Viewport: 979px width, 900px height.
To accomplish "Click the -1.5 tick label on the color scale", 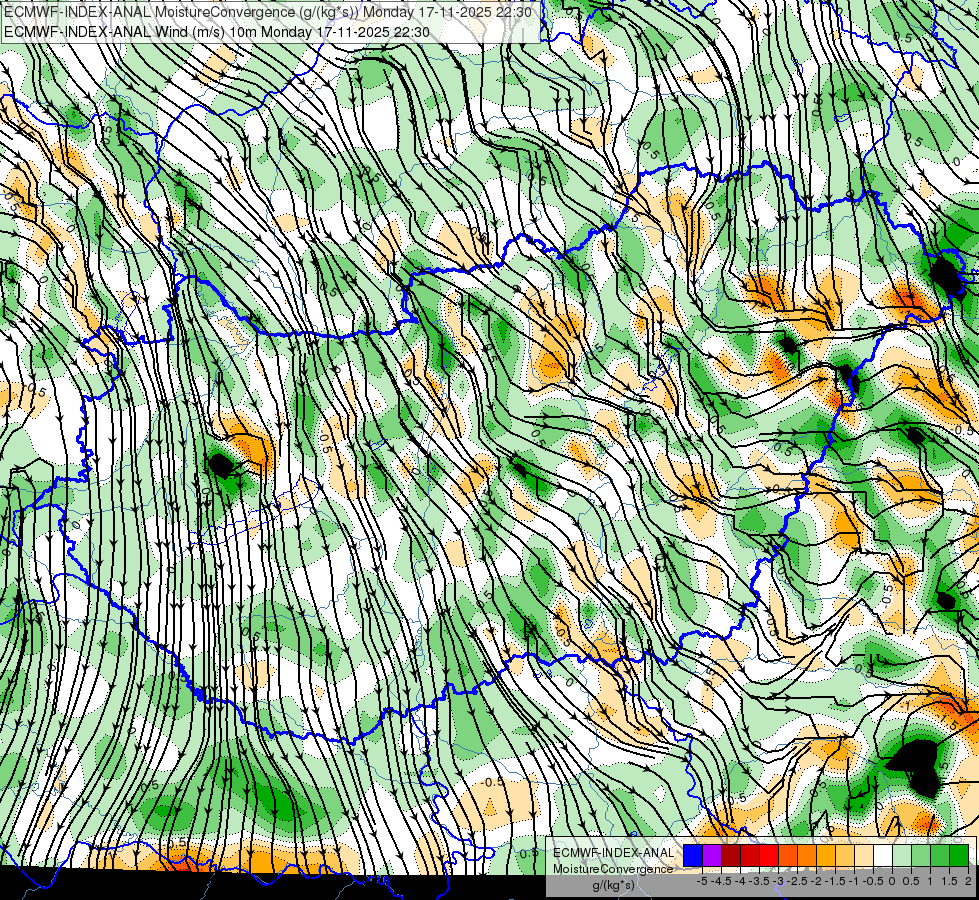I will pos(835,881).
